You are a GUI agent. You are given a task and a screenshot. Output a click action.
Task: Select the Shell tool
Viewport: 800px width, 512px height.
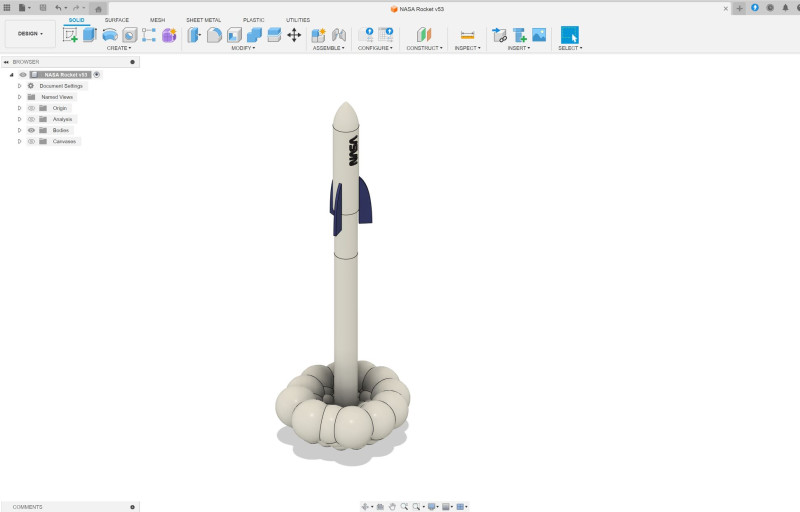point(234,35)
